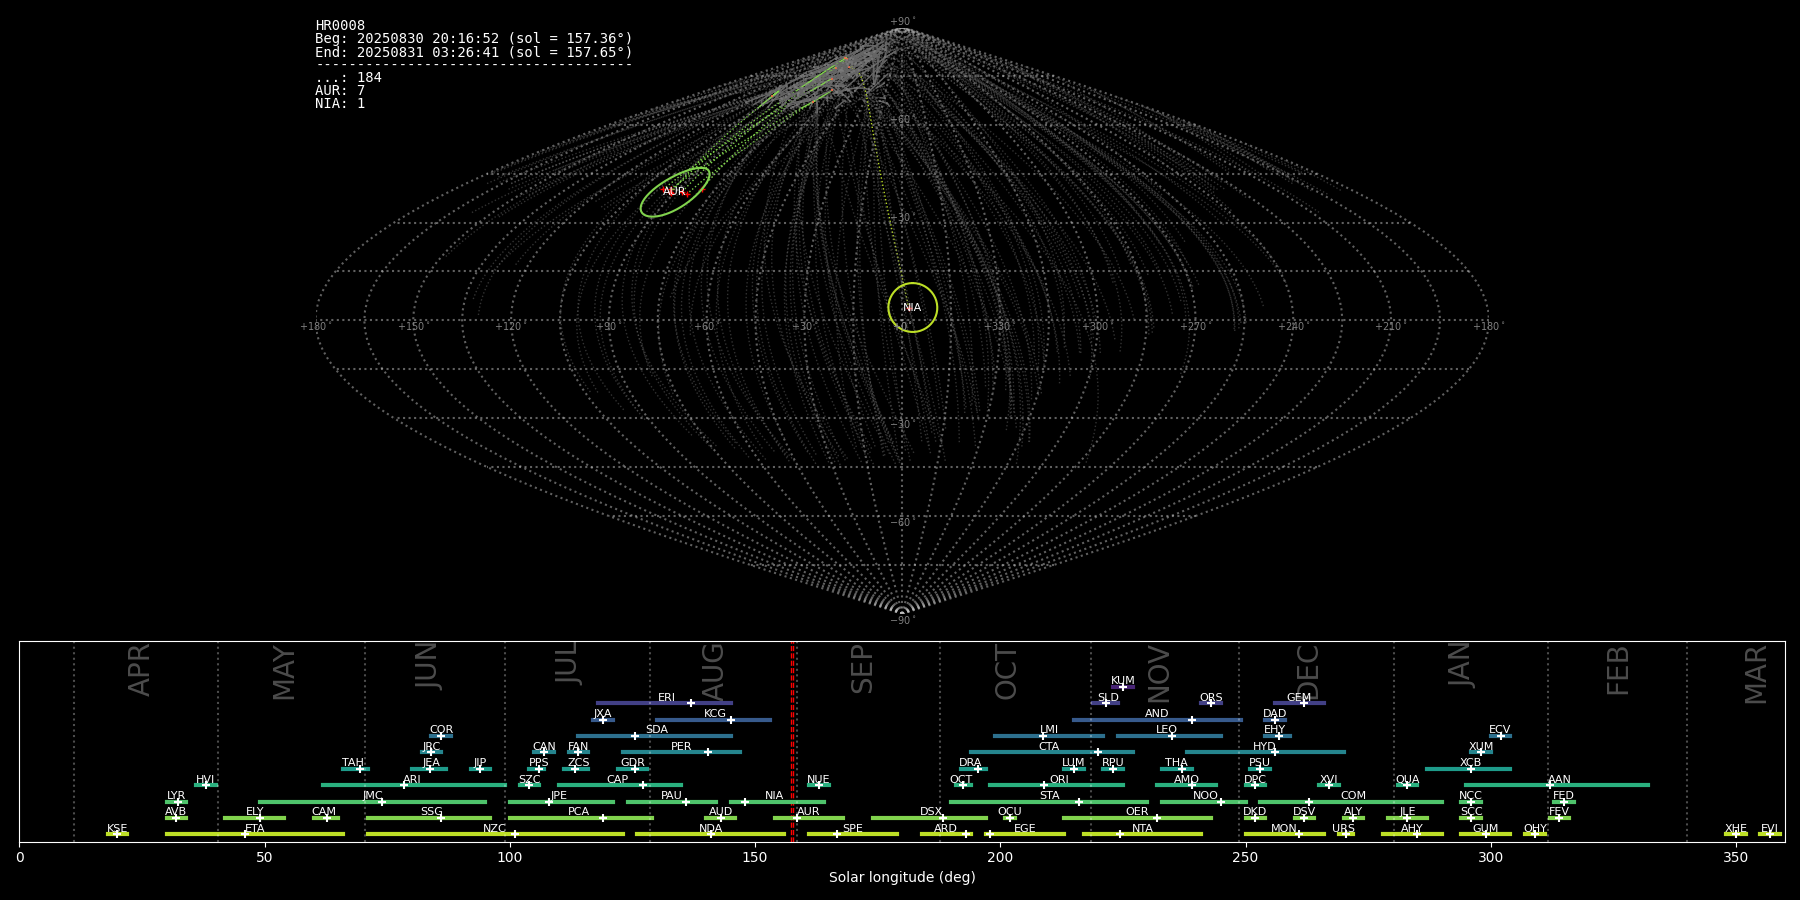The height and width of the screenshot is (900, 1800).
Task: Click the MAR month label
Action: point(1756,675)
